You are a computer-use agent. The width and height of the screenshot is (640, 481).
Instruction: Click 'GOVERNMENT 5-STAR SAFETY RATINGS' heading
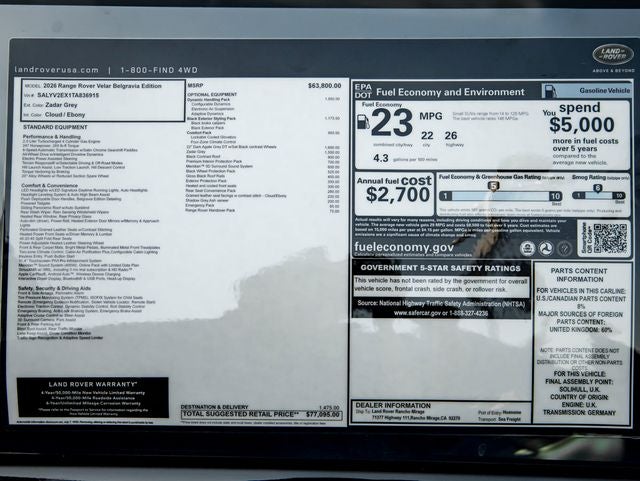point(441,268)
